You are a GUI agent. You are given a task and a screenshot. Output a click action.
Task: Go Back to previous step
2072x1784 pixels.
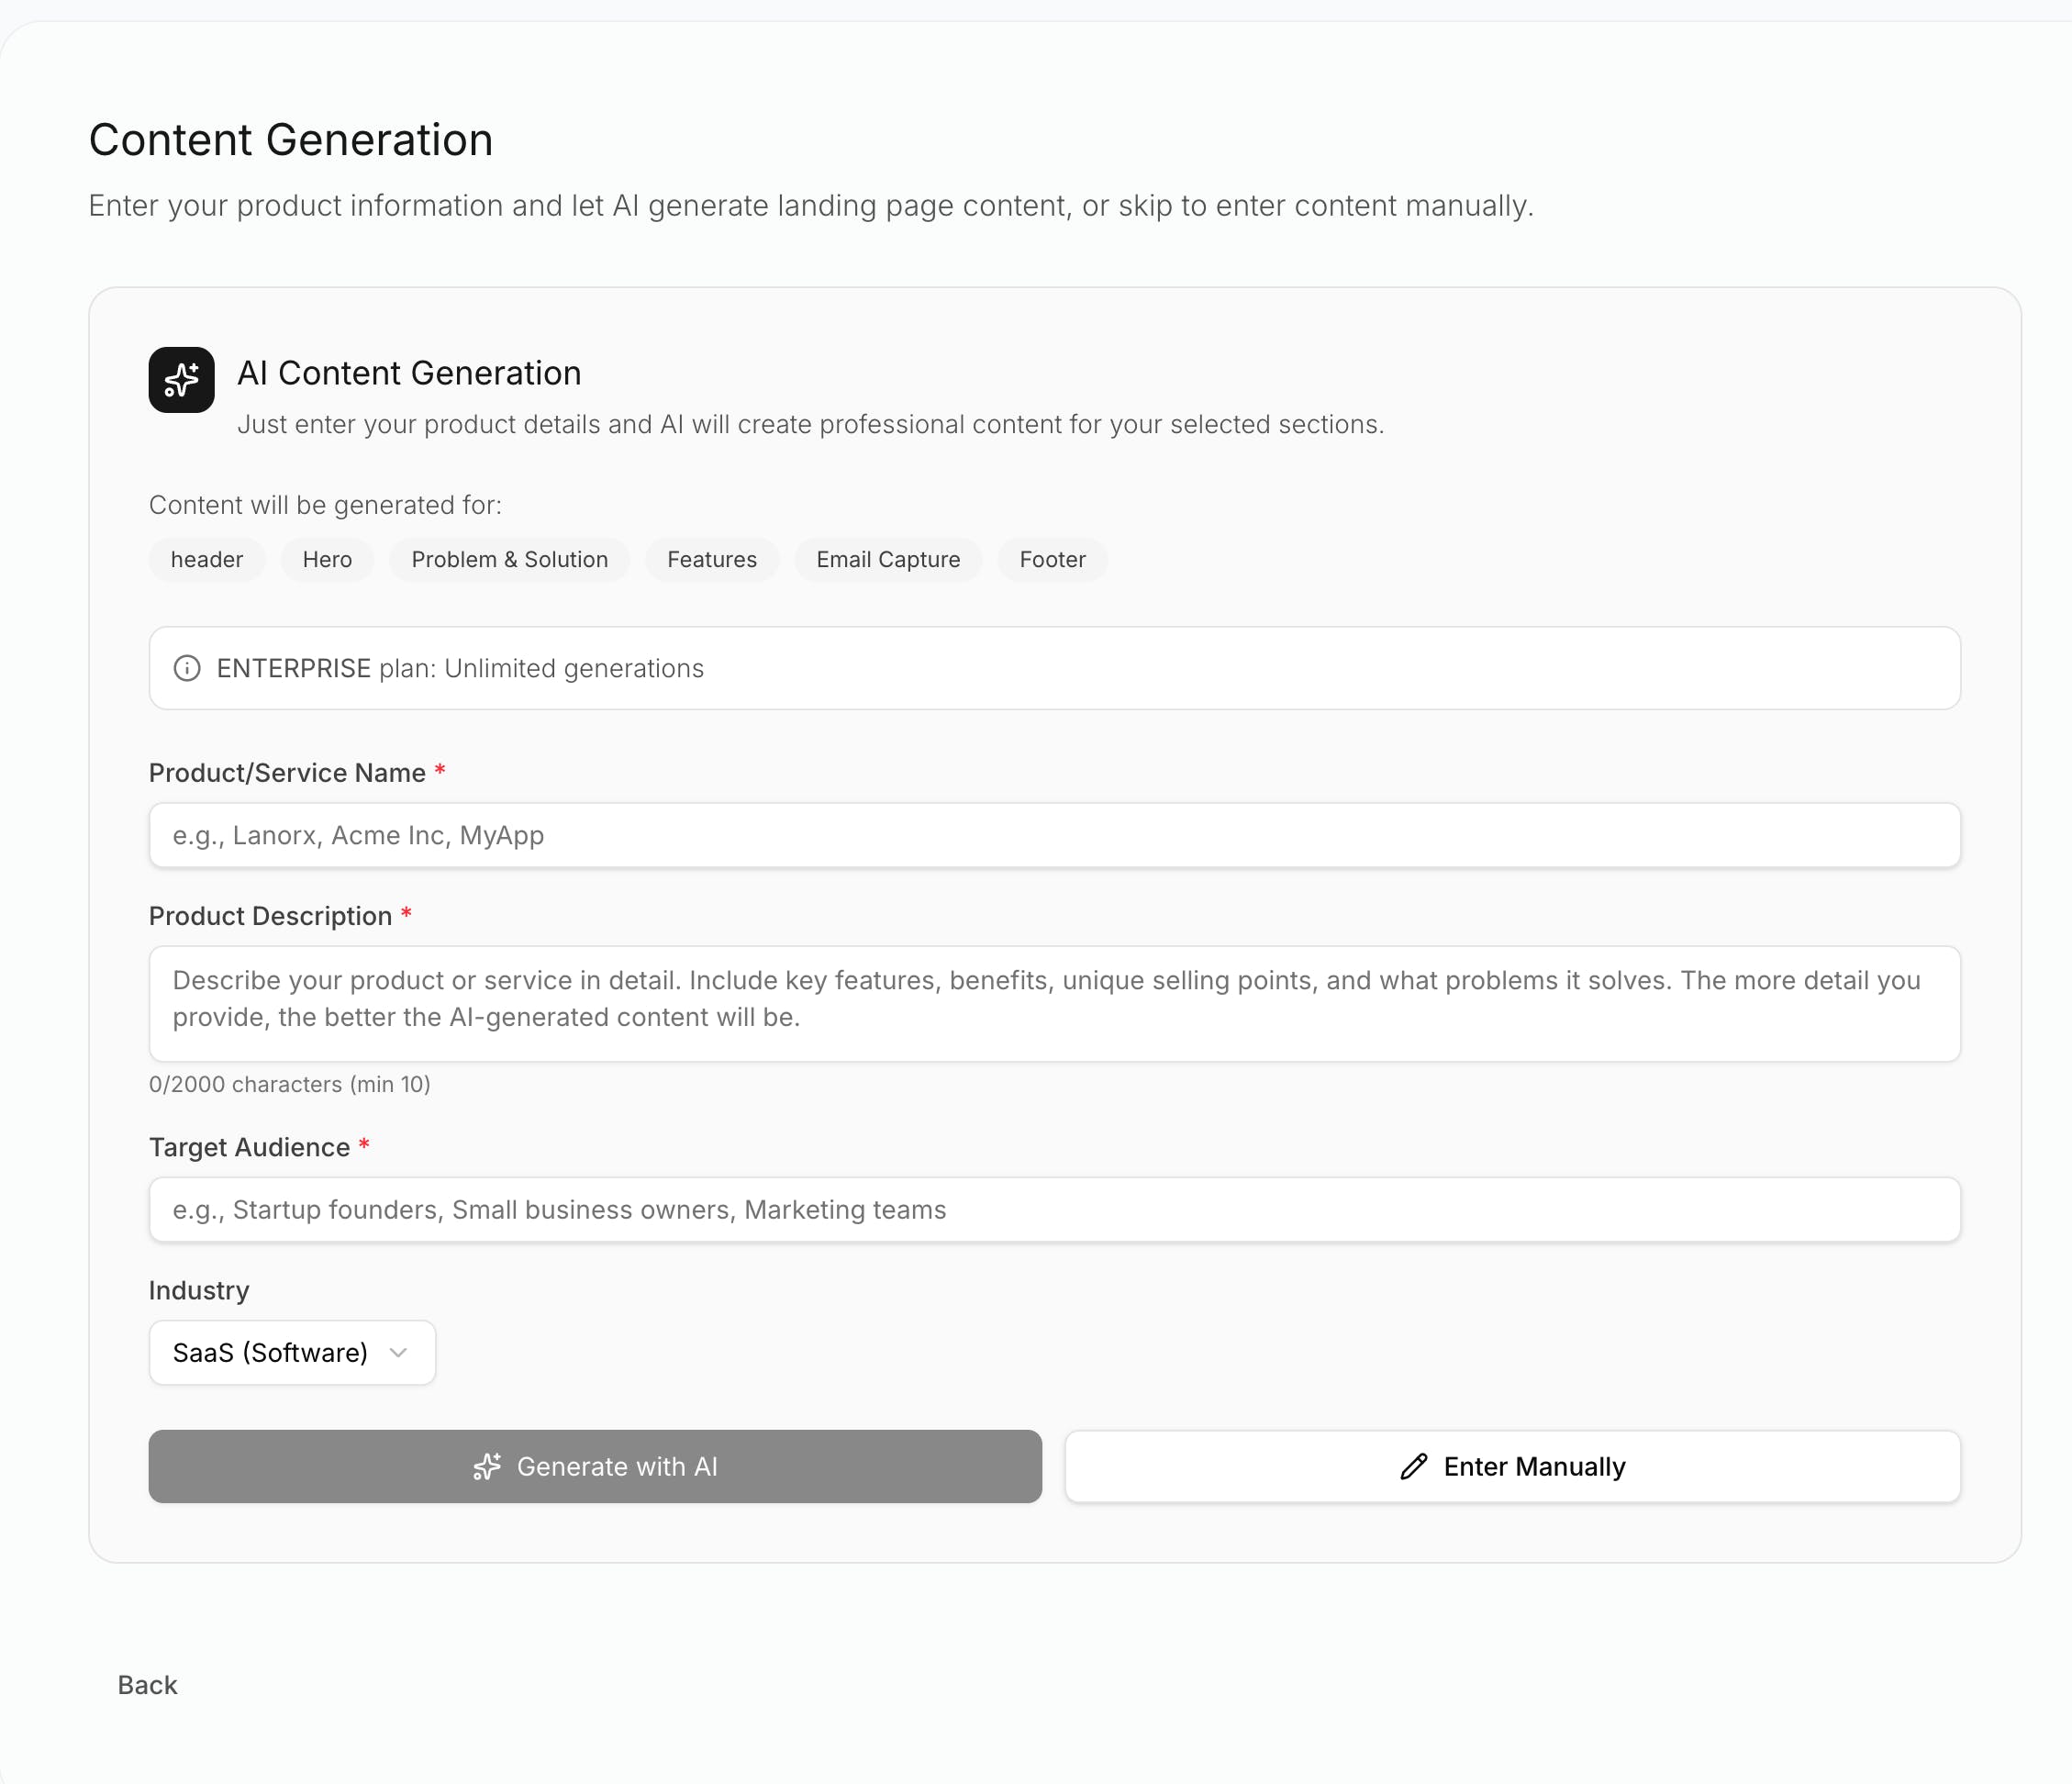pos(147,1685)
